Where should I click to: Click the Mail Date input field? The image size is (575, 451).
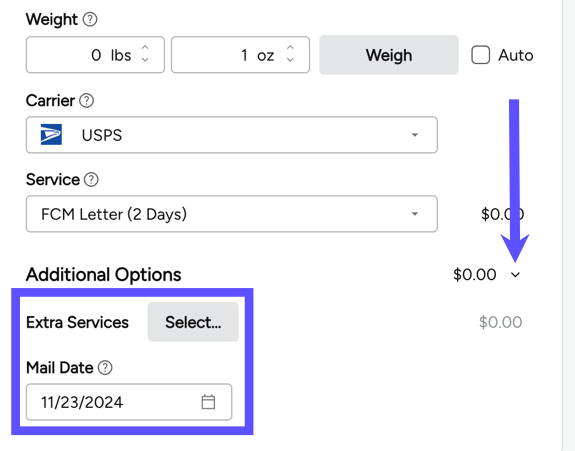tap(129, 402)
